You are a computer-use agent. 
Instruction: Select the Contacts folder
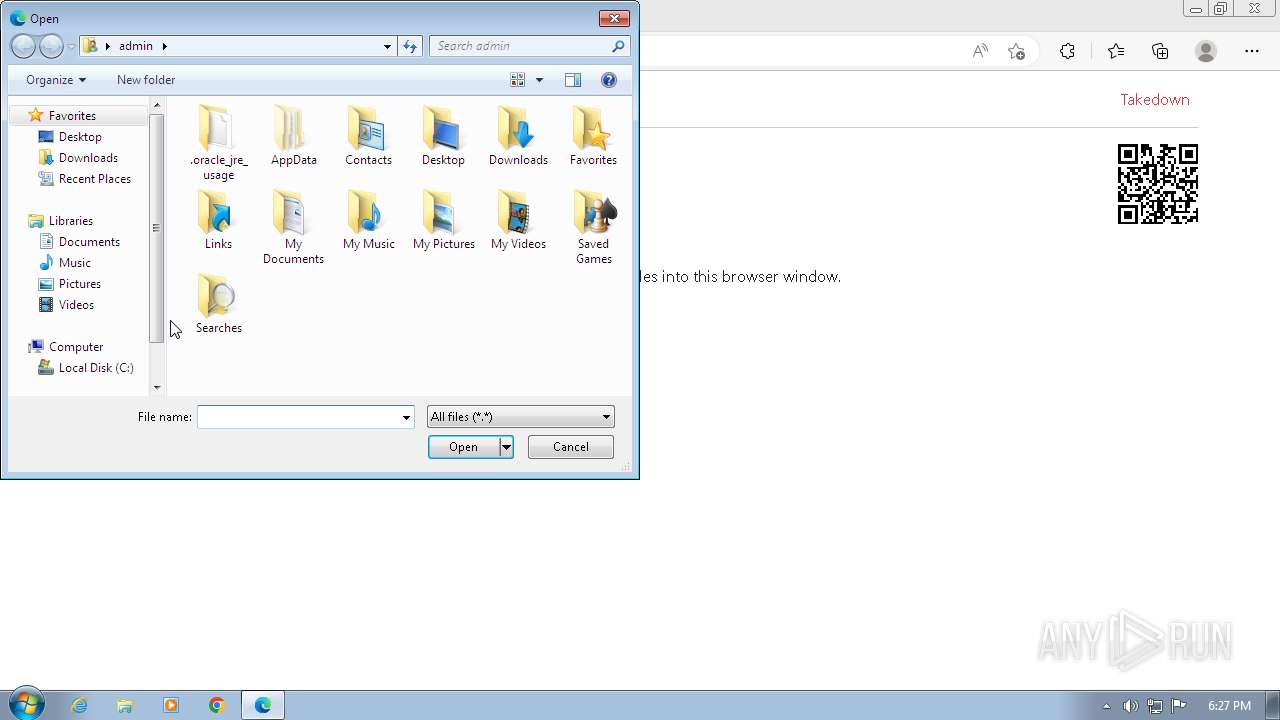pyautogui.click(x=368, y=136)
